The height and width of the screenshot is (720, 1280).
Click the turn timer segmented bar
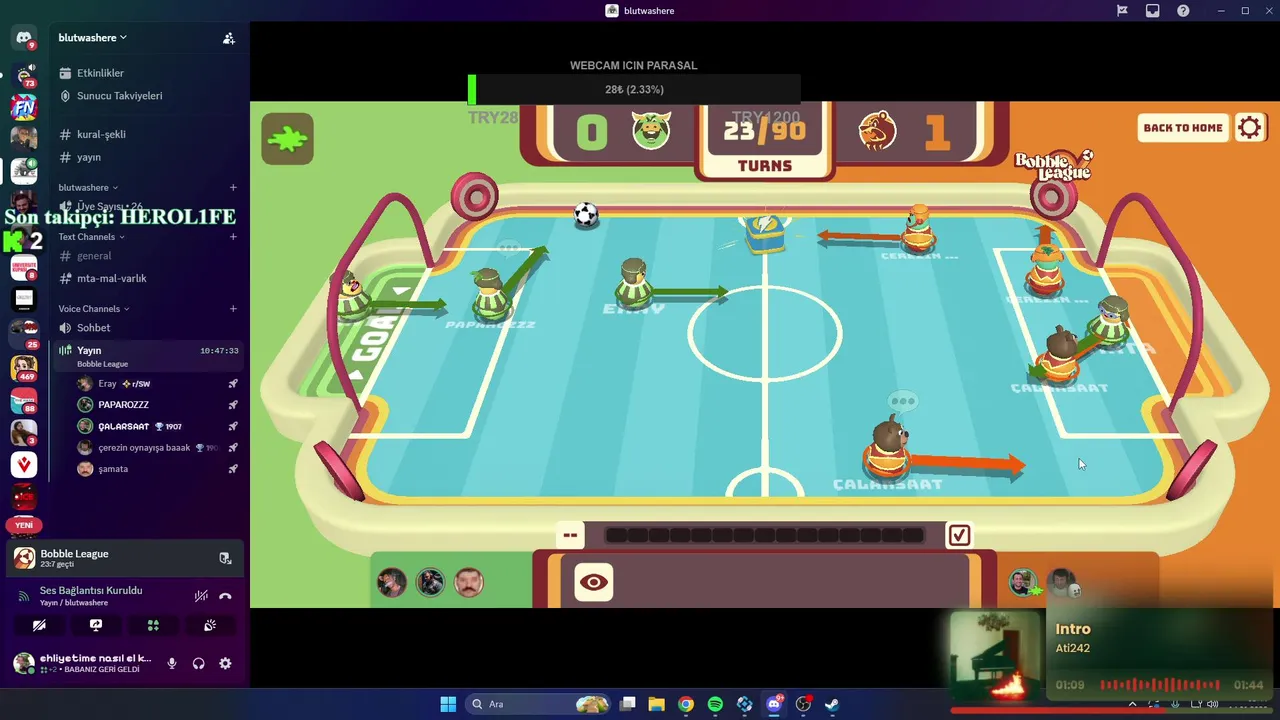click(765, 536)
